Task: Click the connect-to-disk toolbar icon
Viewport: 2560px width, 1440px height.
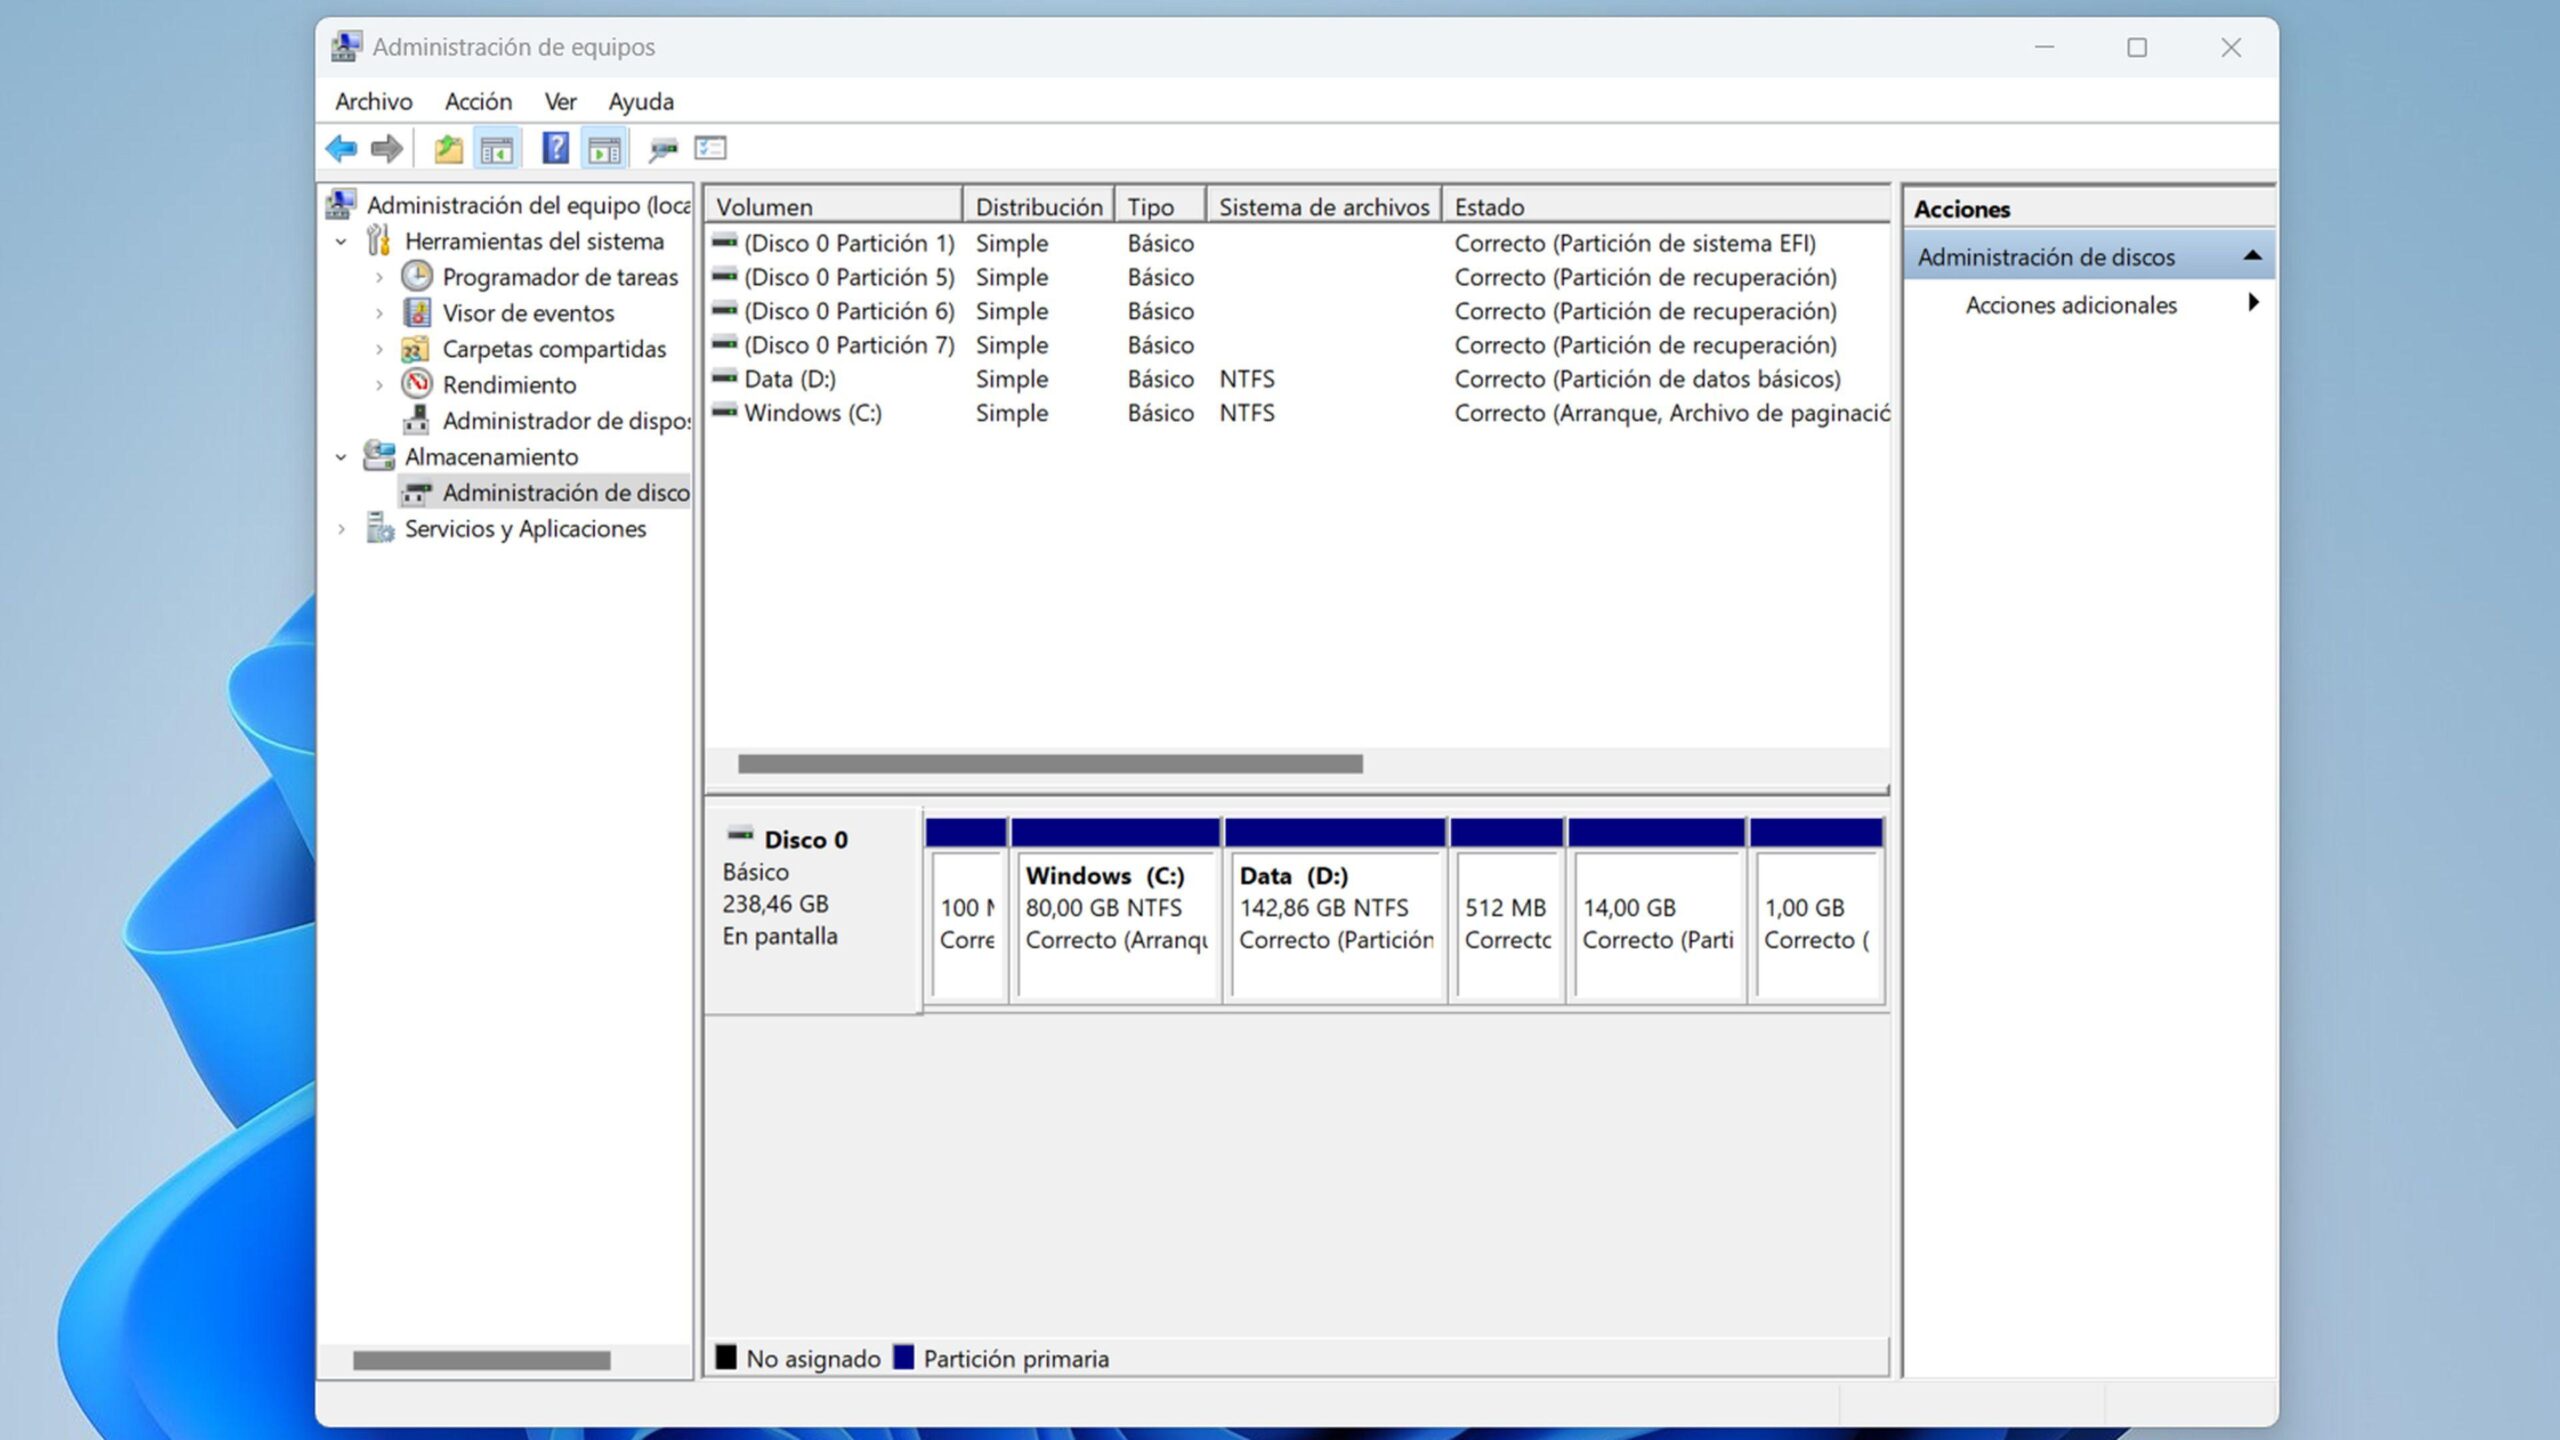Action: [x=662, y=149]
